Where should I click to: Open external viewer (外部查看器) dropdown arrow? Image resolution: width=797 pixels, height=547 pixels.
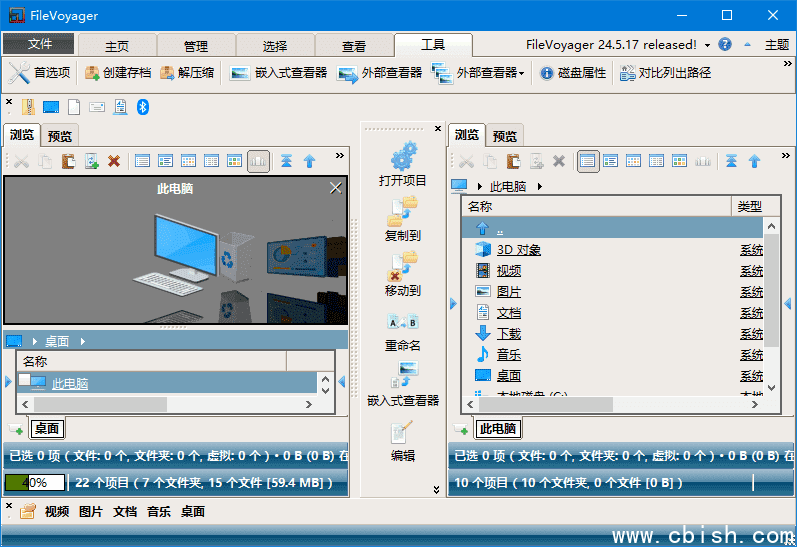522,74
